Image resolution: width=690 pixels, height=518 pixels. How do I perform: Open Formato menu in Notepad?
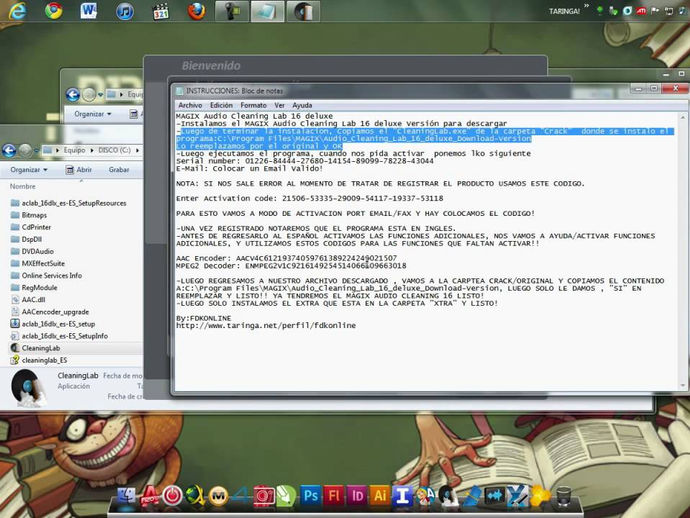(x=253, y=106)
